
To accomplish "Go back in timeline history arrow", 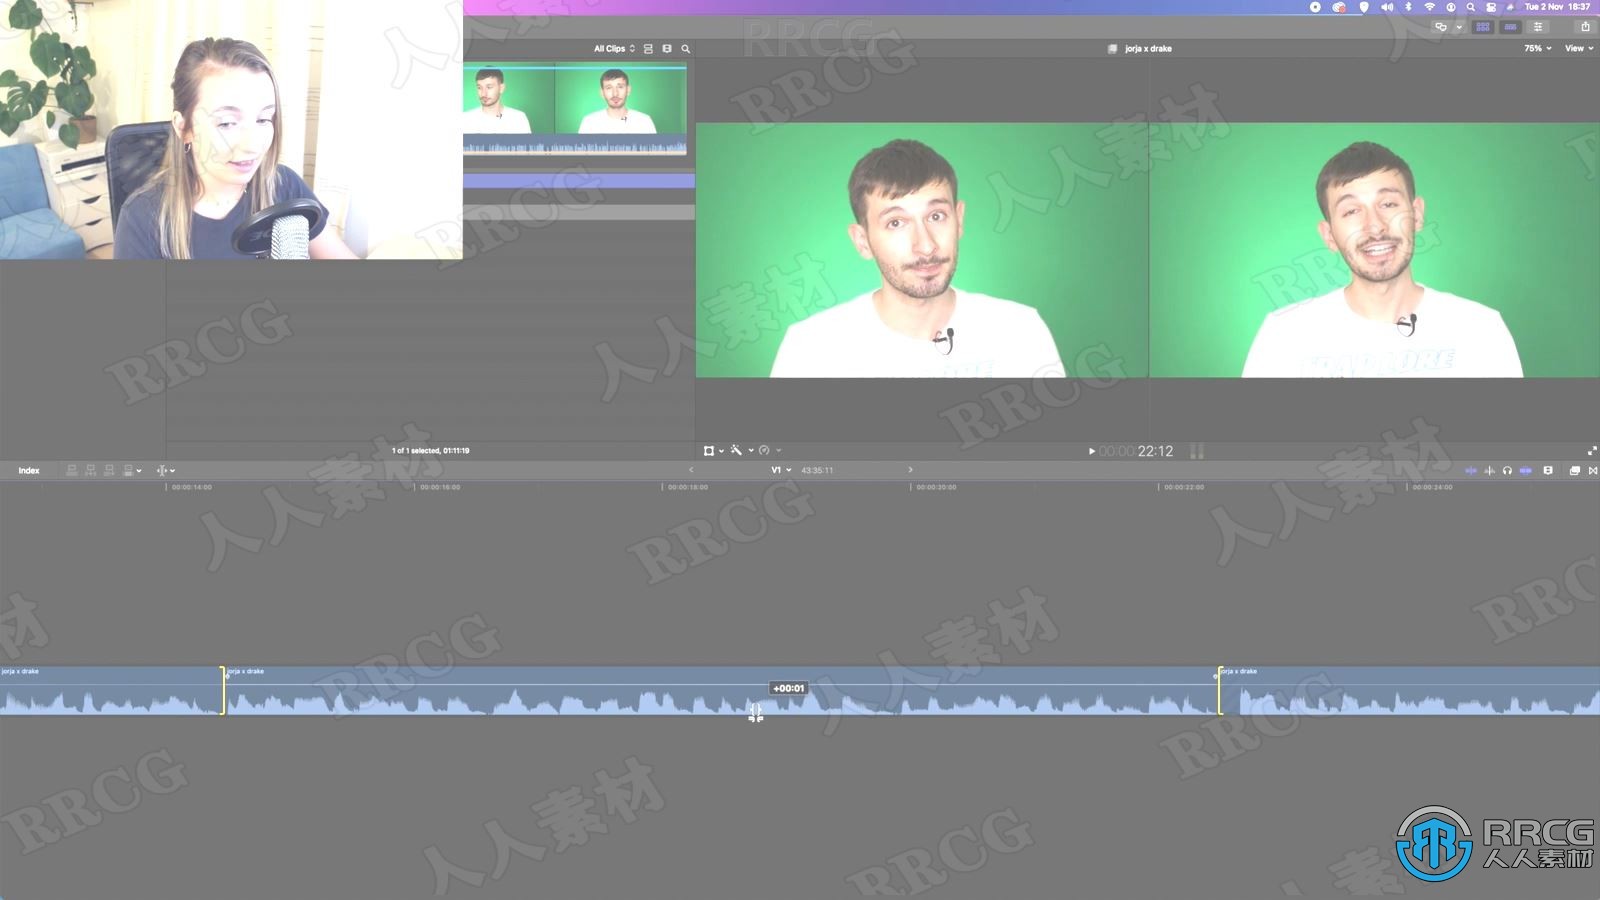I will pyautogui.click(x=691, y=470).
